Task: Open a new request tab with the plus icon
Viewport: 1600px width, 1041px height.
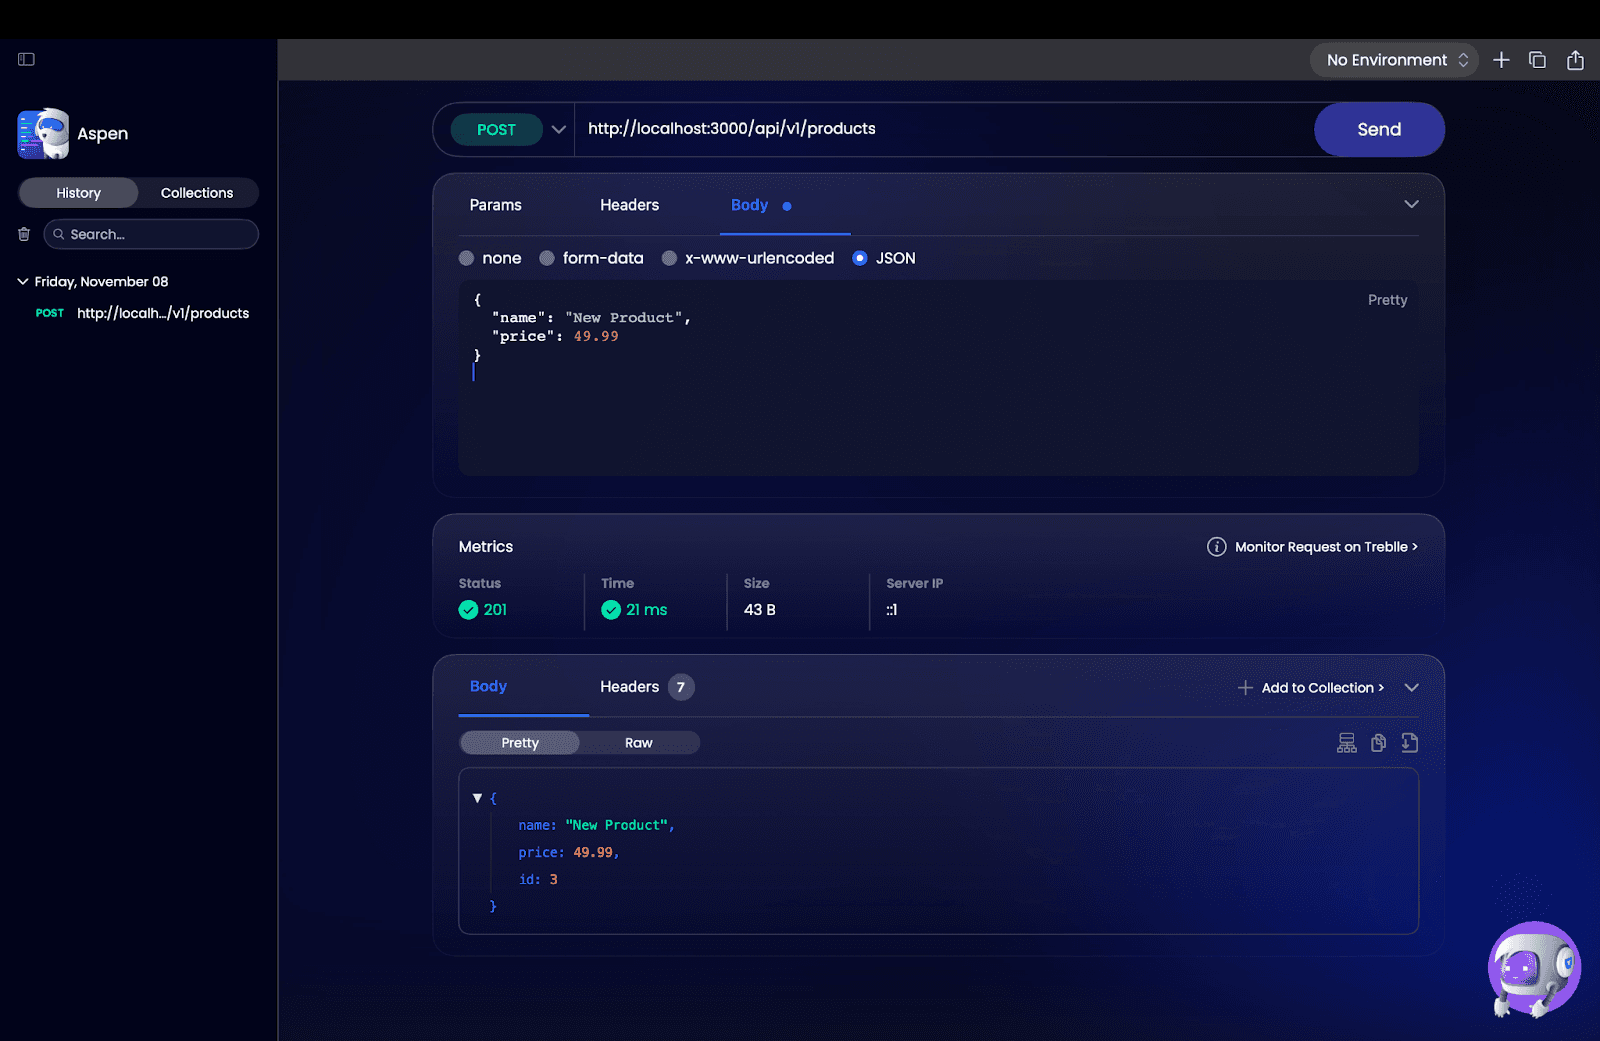Action: click(x=1501, y=60)
